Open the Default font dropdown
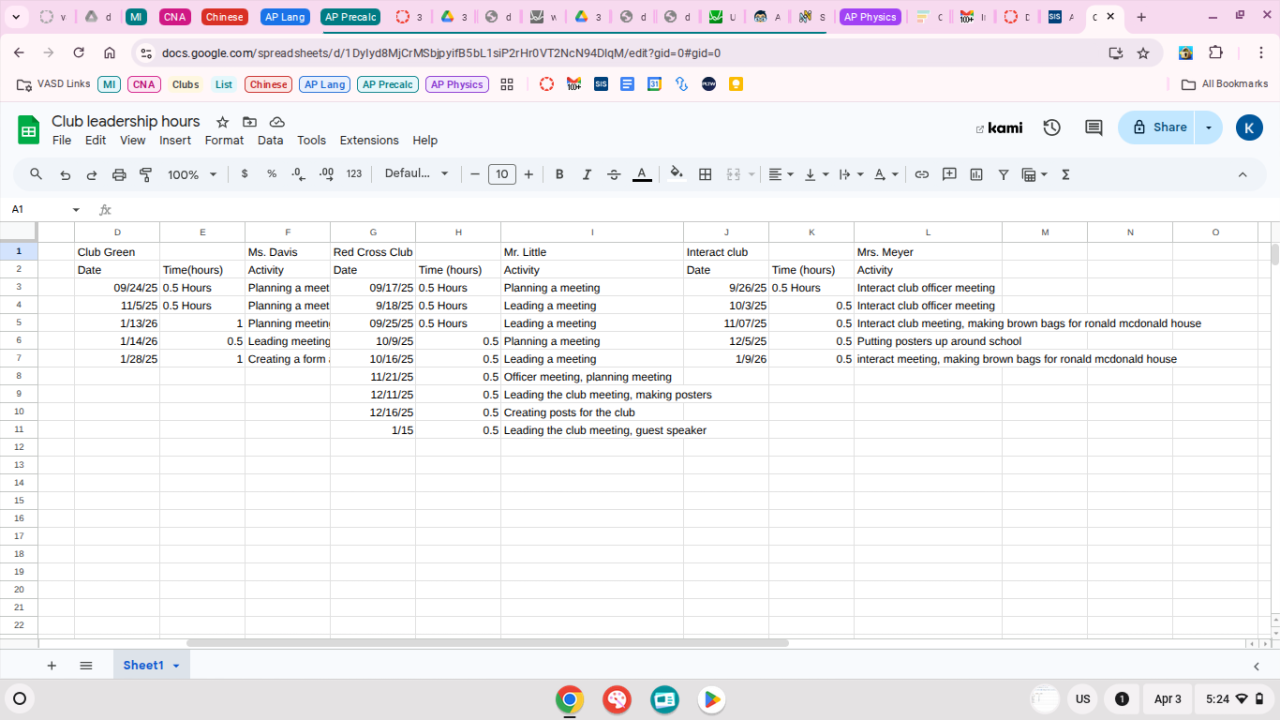Screen dimensions: 1280x720 [x=417, y=174]
